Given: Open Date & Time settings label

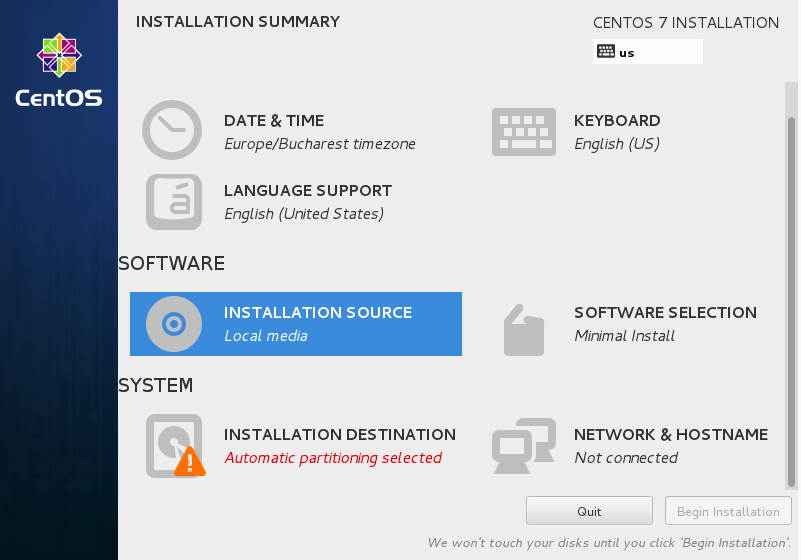Looking at the screenshot, I should (x=274, y=121).
